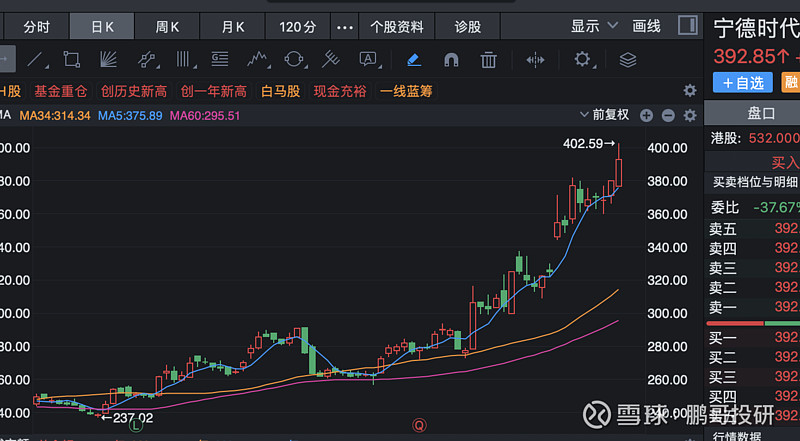Open more timeframes ellipsis menu

(345, 27)
